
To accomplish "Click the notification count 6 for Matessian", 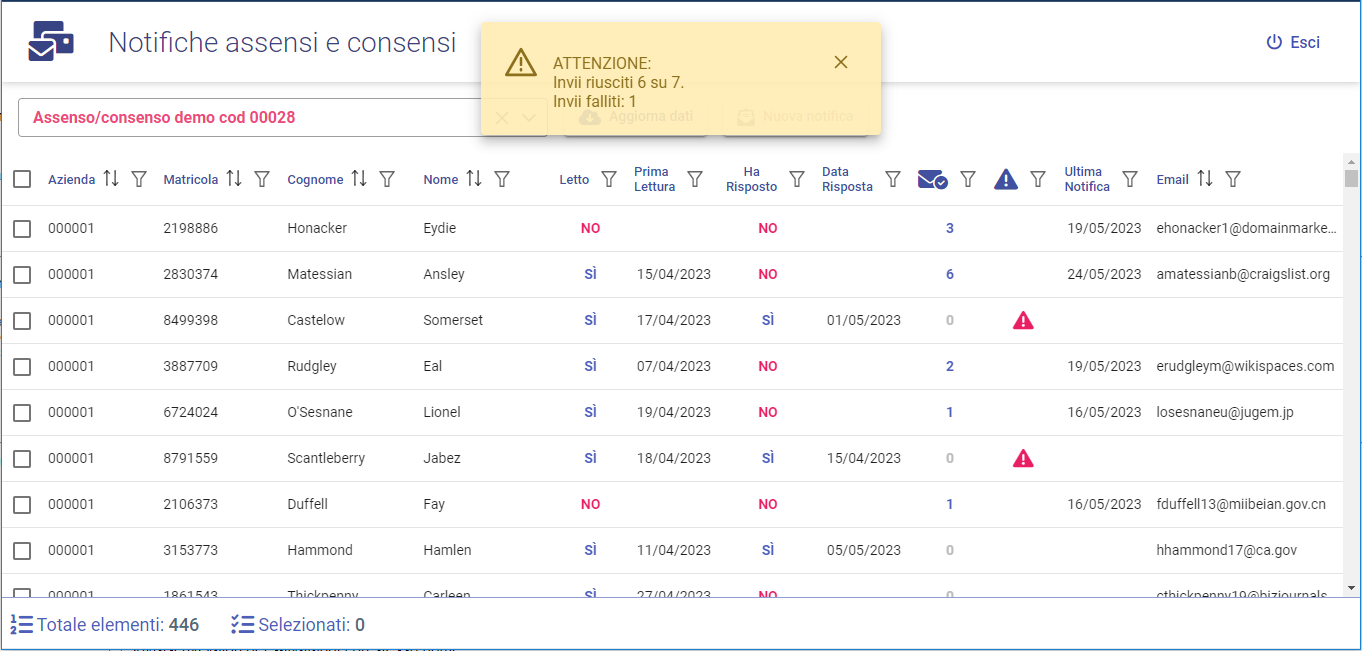I will coord(949,274).
